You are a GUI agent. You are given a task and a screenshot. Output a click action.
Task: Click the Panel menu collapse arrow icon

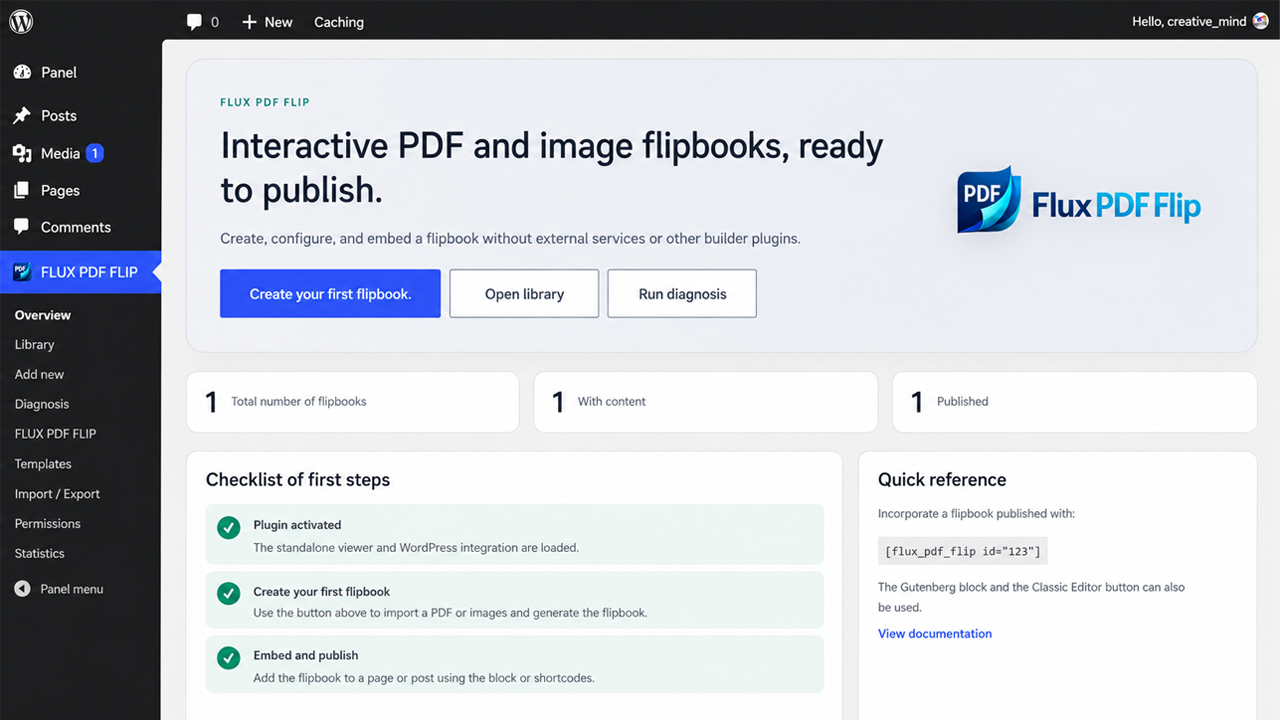pos(22,589)
